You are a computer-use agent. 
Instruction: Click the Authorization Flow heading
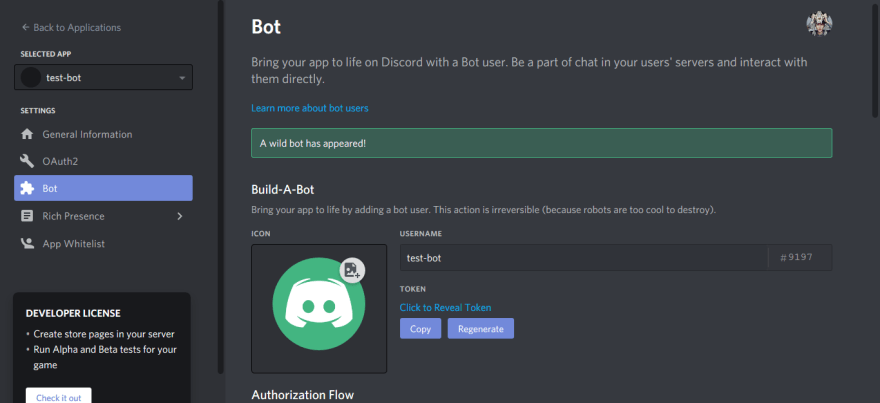click(302, 395)
